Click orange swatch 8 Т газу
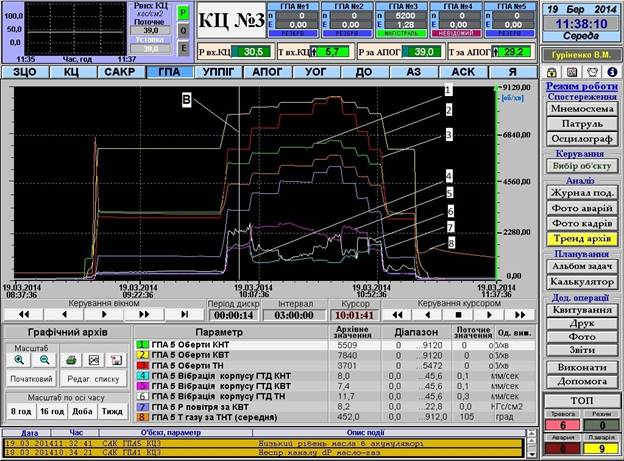 pyautogui.click(x=142, y=417)
